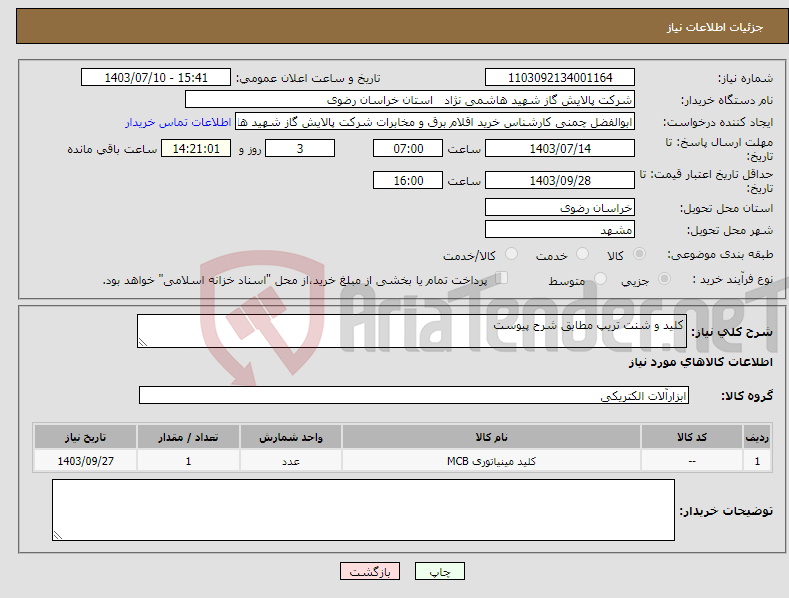Viewport: 789px width, 598px height.
Task: Click the resize handle of description textarea
Action: pos(143,343)
